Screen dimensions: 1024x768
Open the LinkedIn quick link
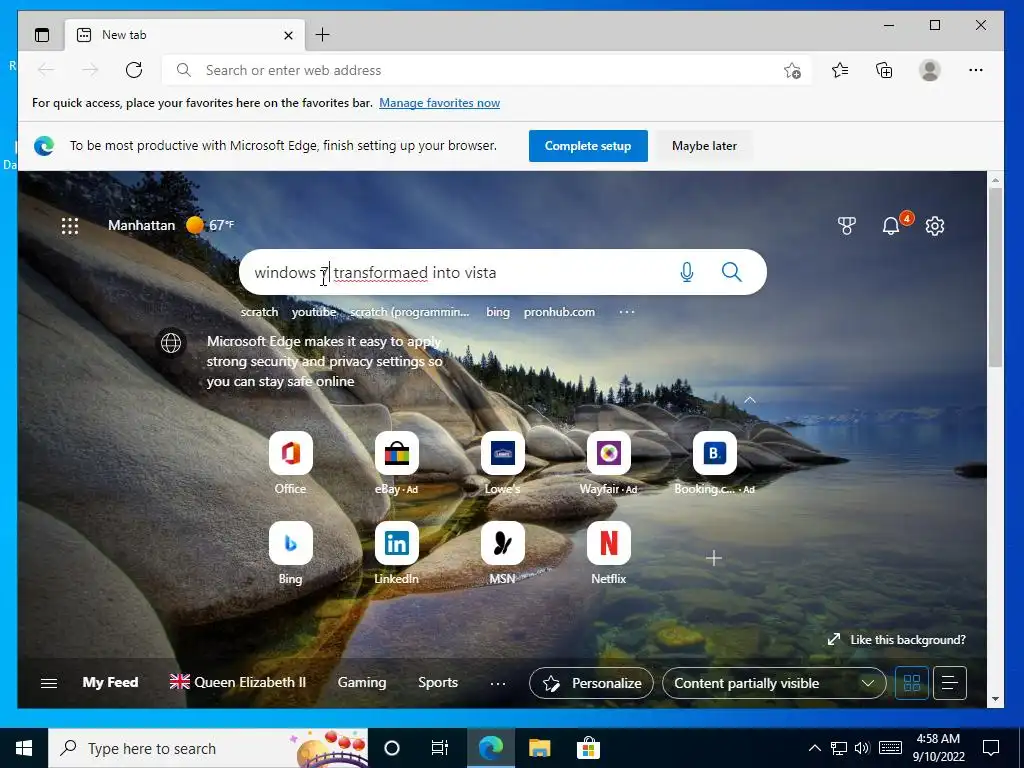[396, 552]
